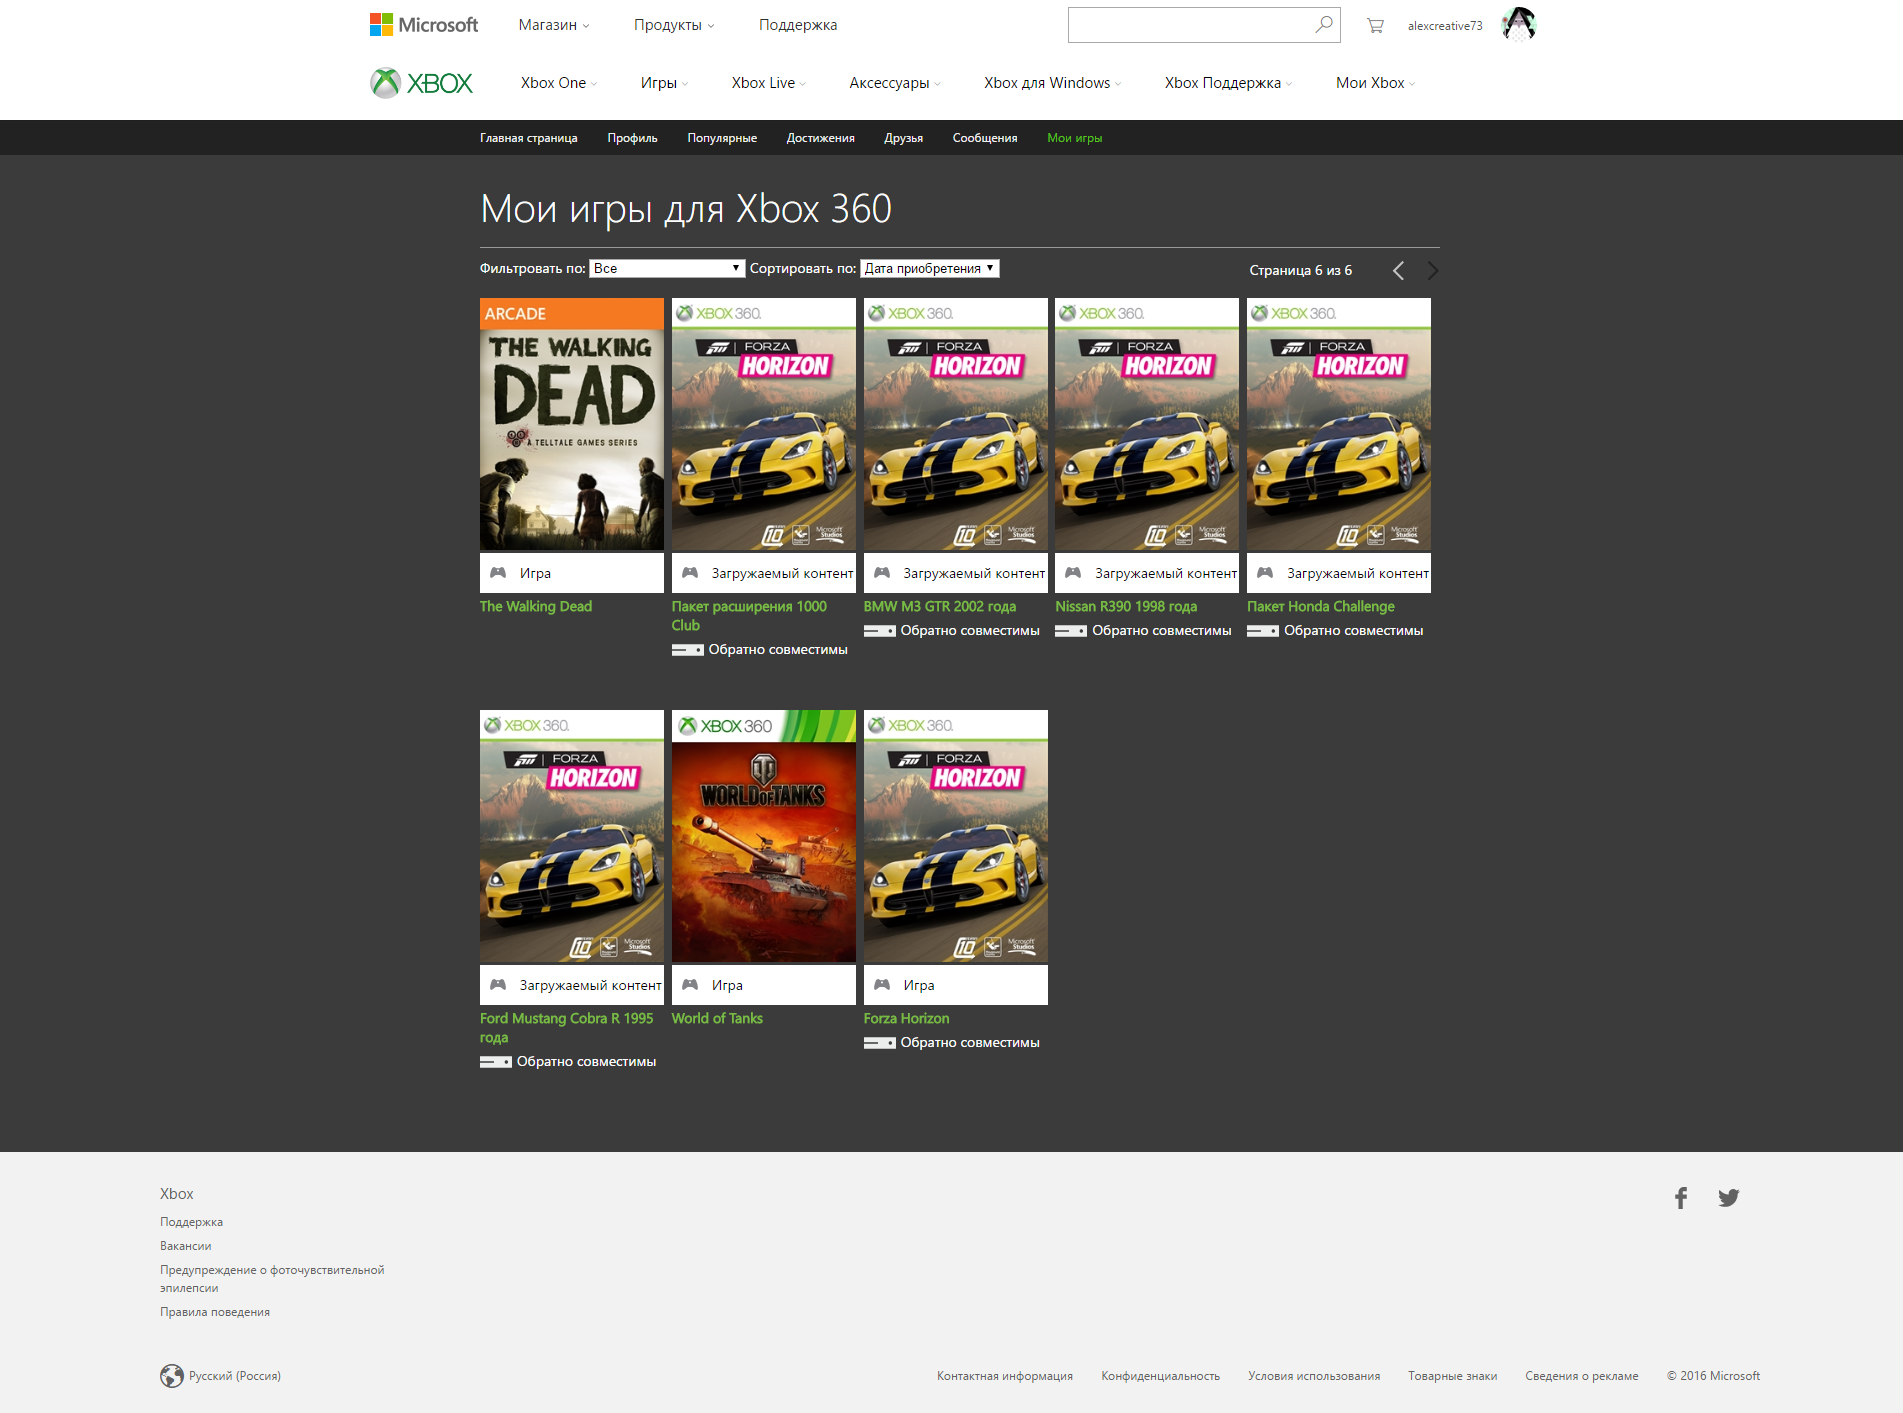
Task: Expand the Xbox Live menu
Action: pyautogui.click(x=768, y=83)
